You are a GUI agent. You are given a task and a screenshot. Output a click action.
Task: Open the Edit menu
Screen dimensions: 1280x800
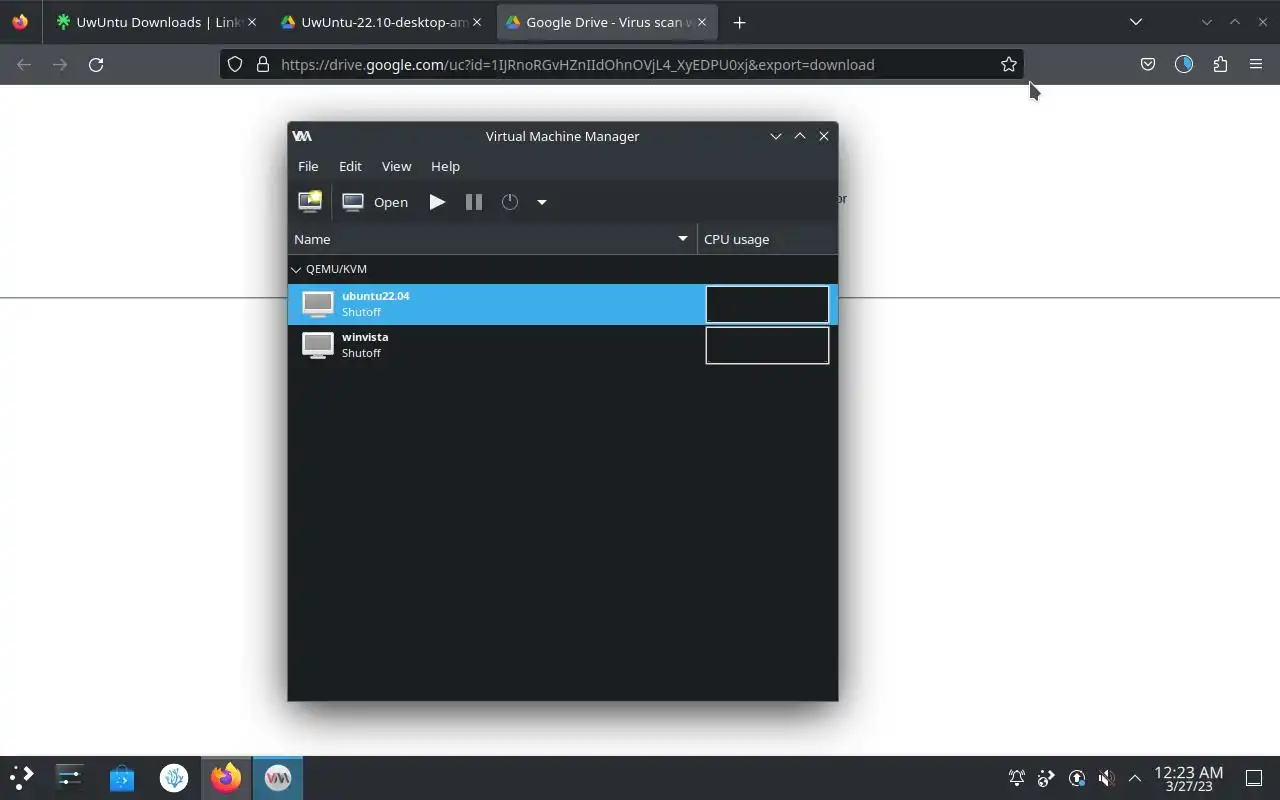(x=350, y=166)
